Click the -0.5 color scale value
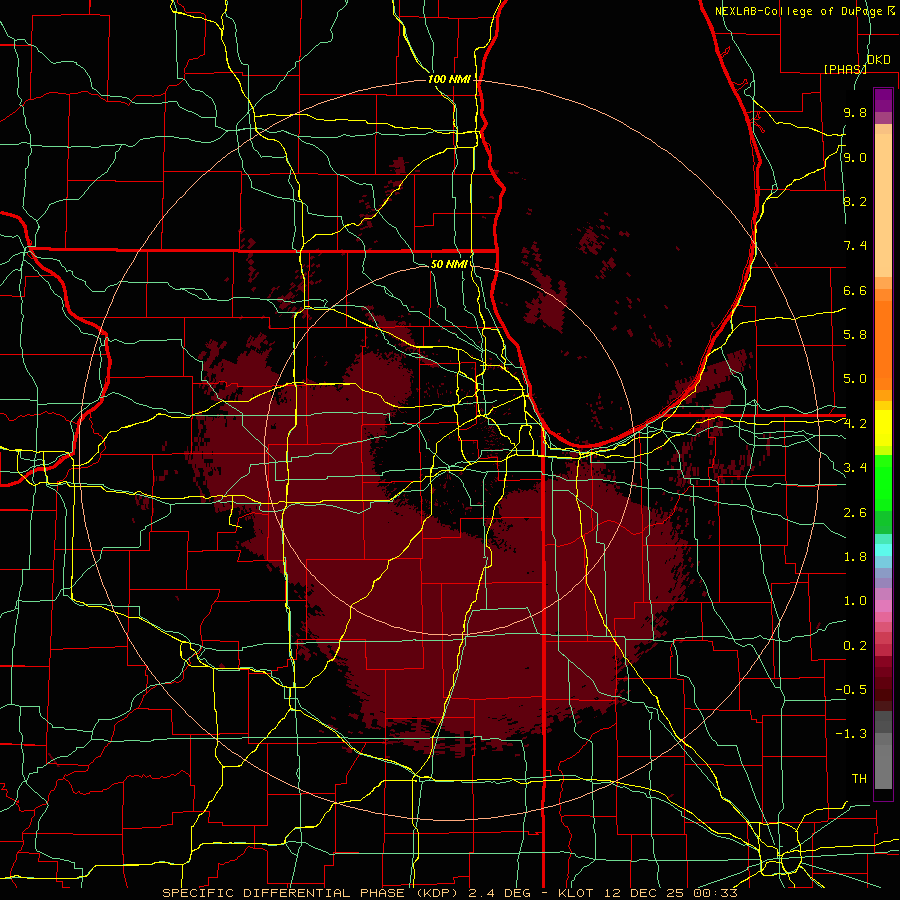900x900 pixels. 851,690
